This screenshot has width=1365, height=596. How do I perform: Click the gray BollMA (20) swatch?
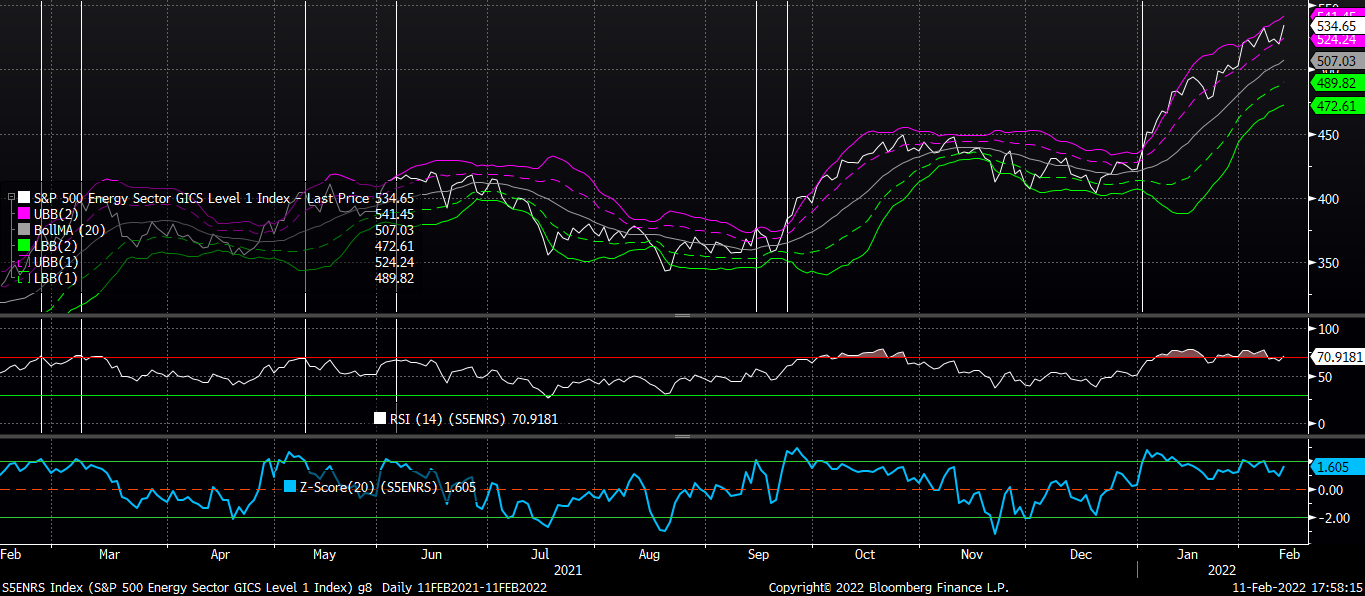coord(24,230)
